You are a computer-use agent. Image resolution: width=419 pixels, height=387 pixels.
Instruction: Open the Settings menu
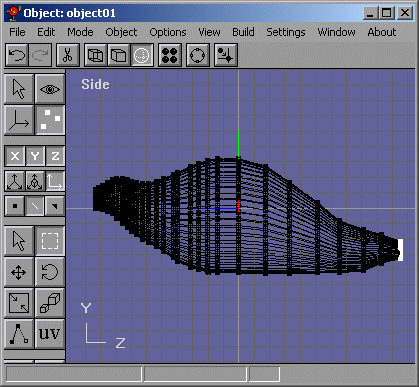(286, 32)
